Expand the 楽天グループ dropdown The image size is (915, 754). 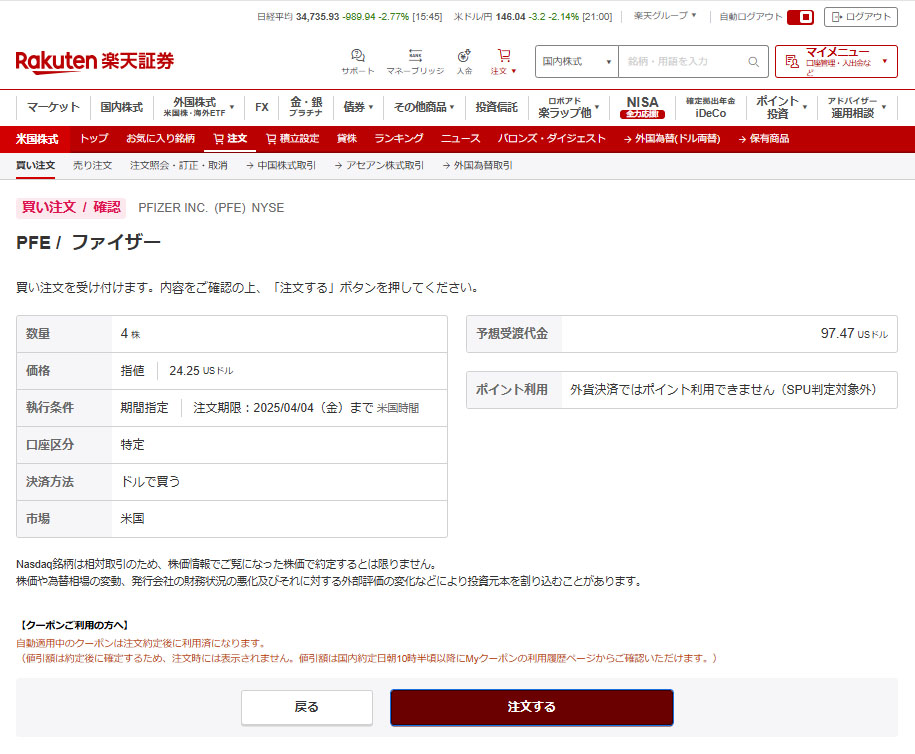(665, 16)
